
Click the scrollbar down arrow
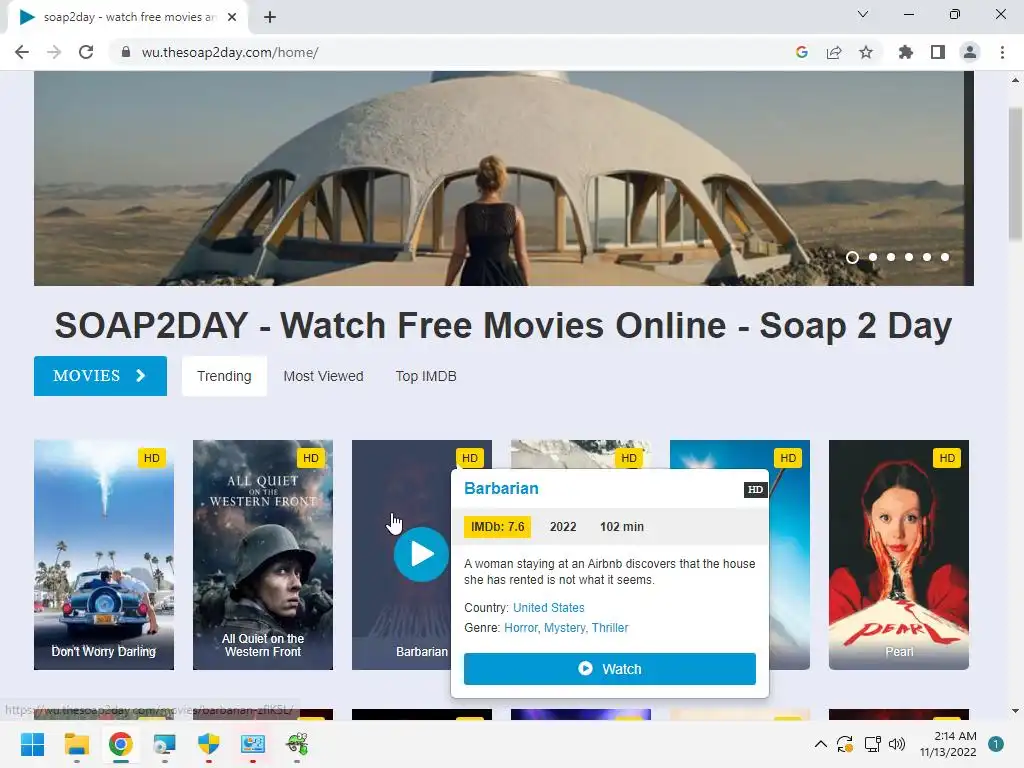(x=1015, y=711)
